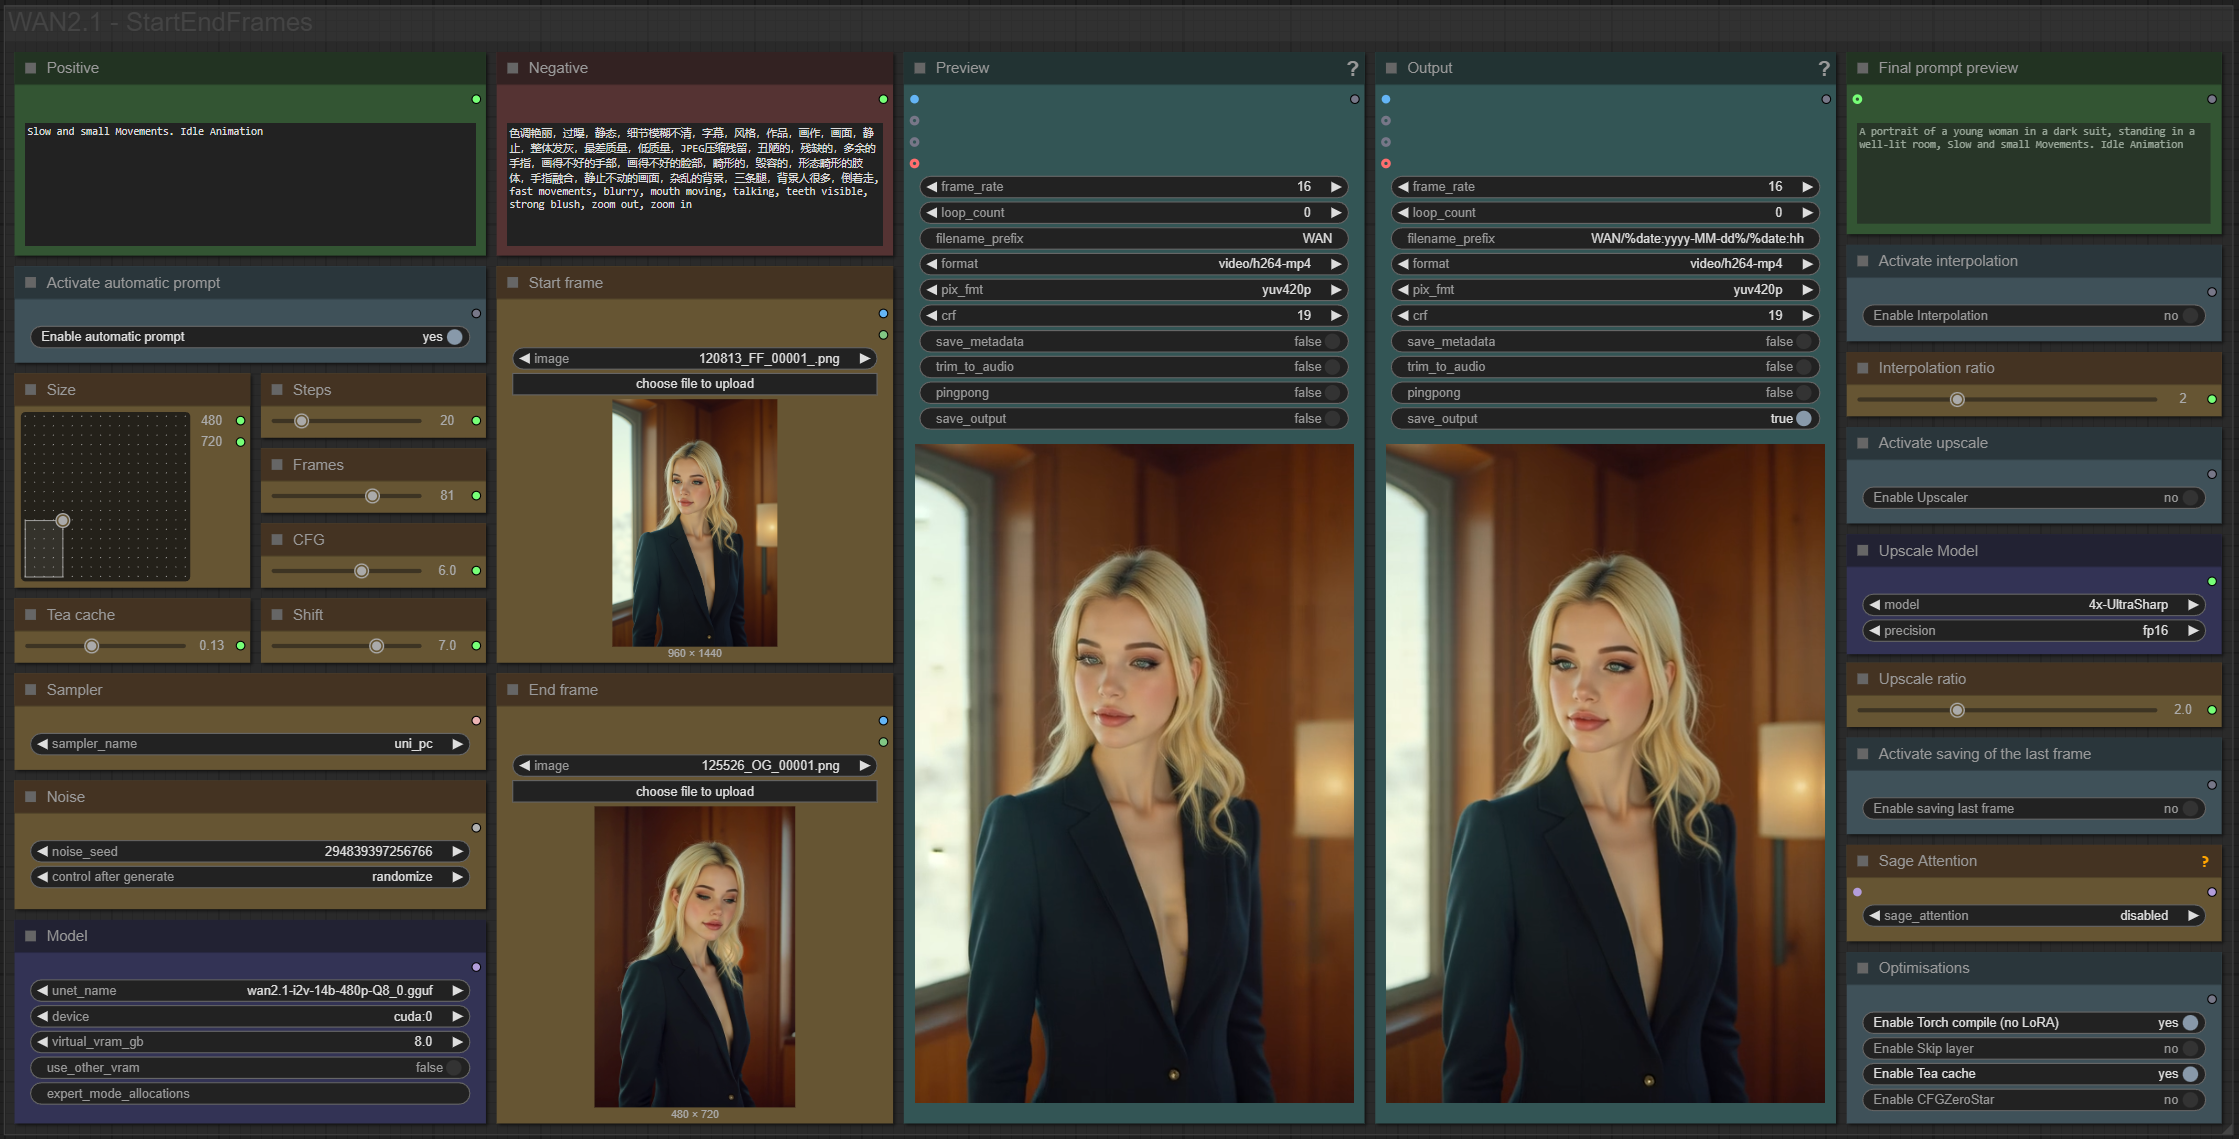Collapse the Positive node via title square
Image resolution: width=2239 pixels, height=1139 pixels.
click(x=31, y=68)
